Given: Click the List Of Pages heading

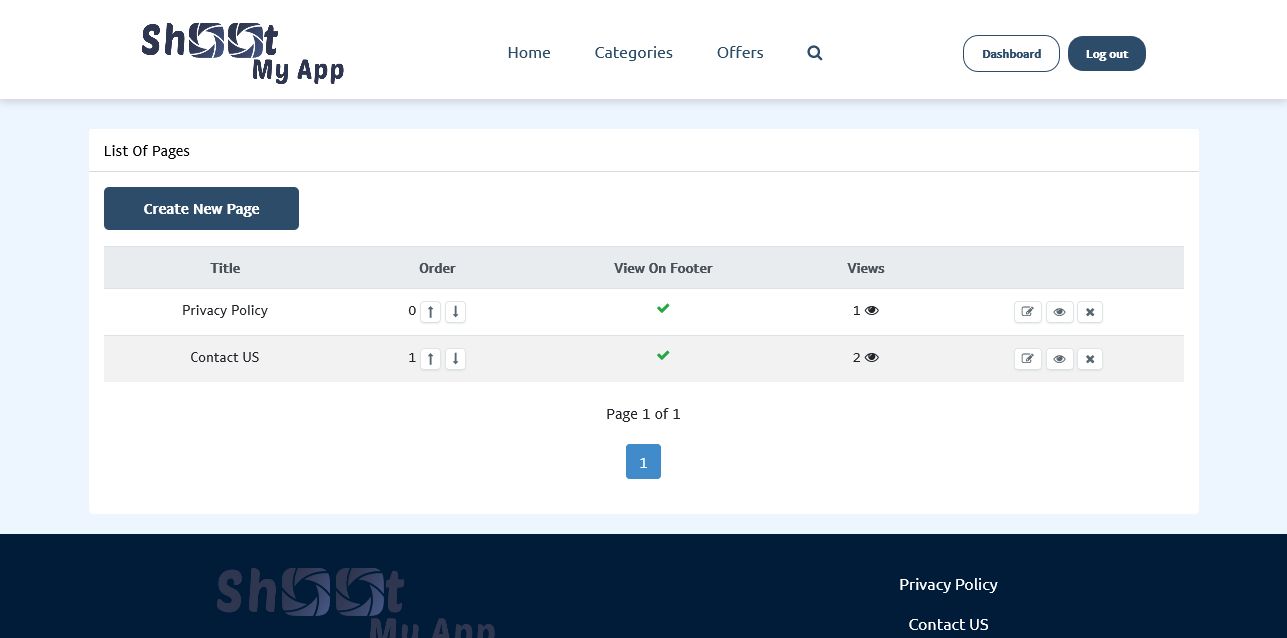Looking at the screenshot, I should click(147, 151).
